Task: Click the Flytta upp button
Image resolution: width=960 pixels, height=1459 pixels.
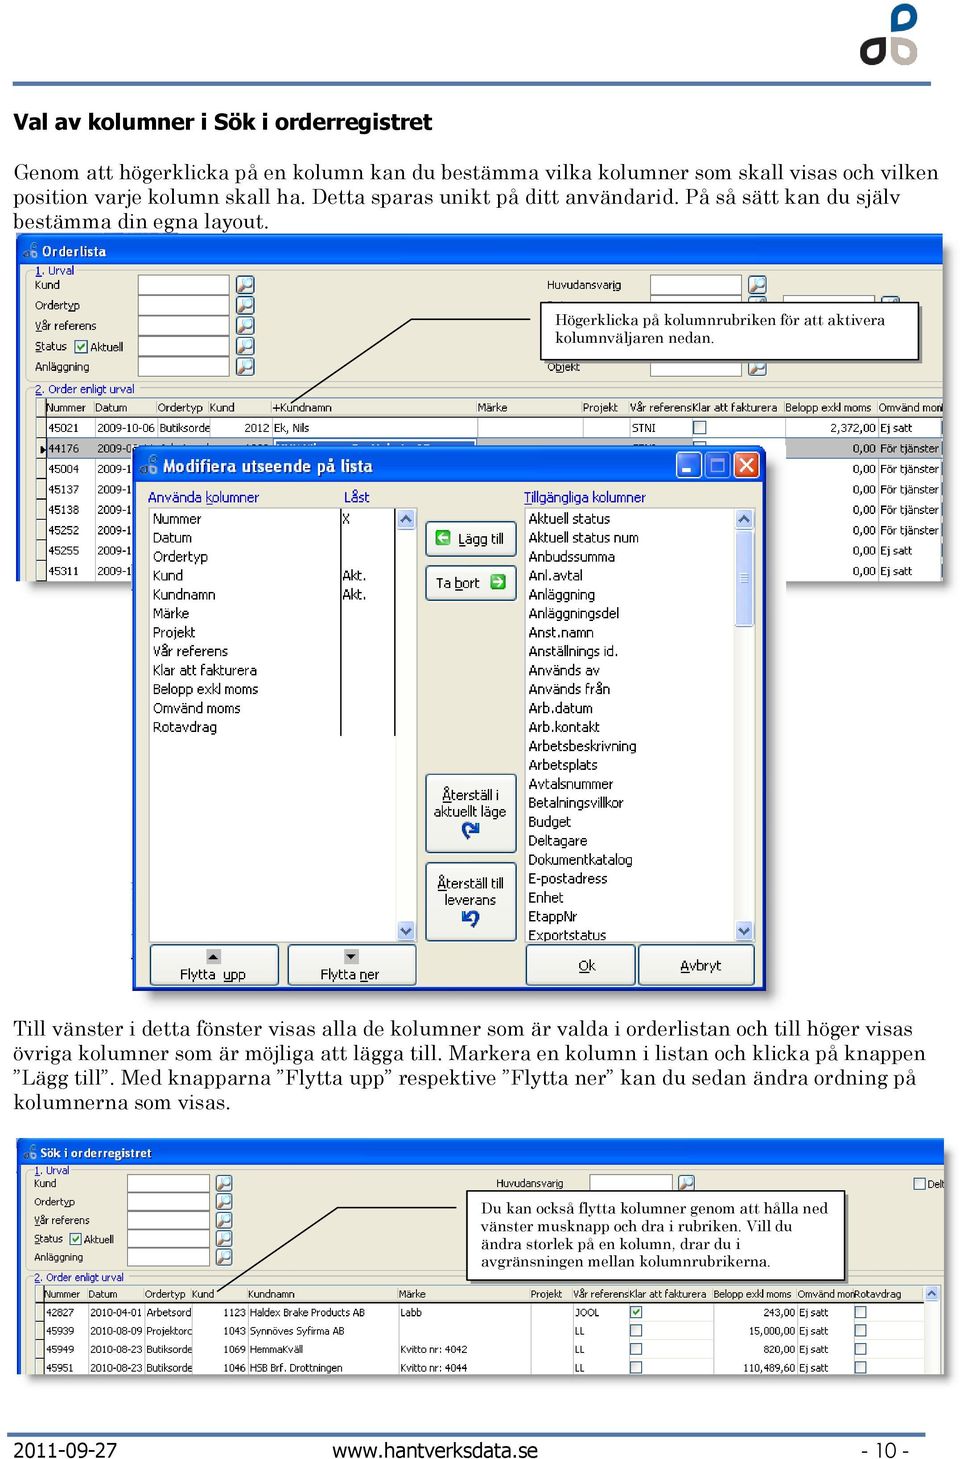Action: point(214,966)
